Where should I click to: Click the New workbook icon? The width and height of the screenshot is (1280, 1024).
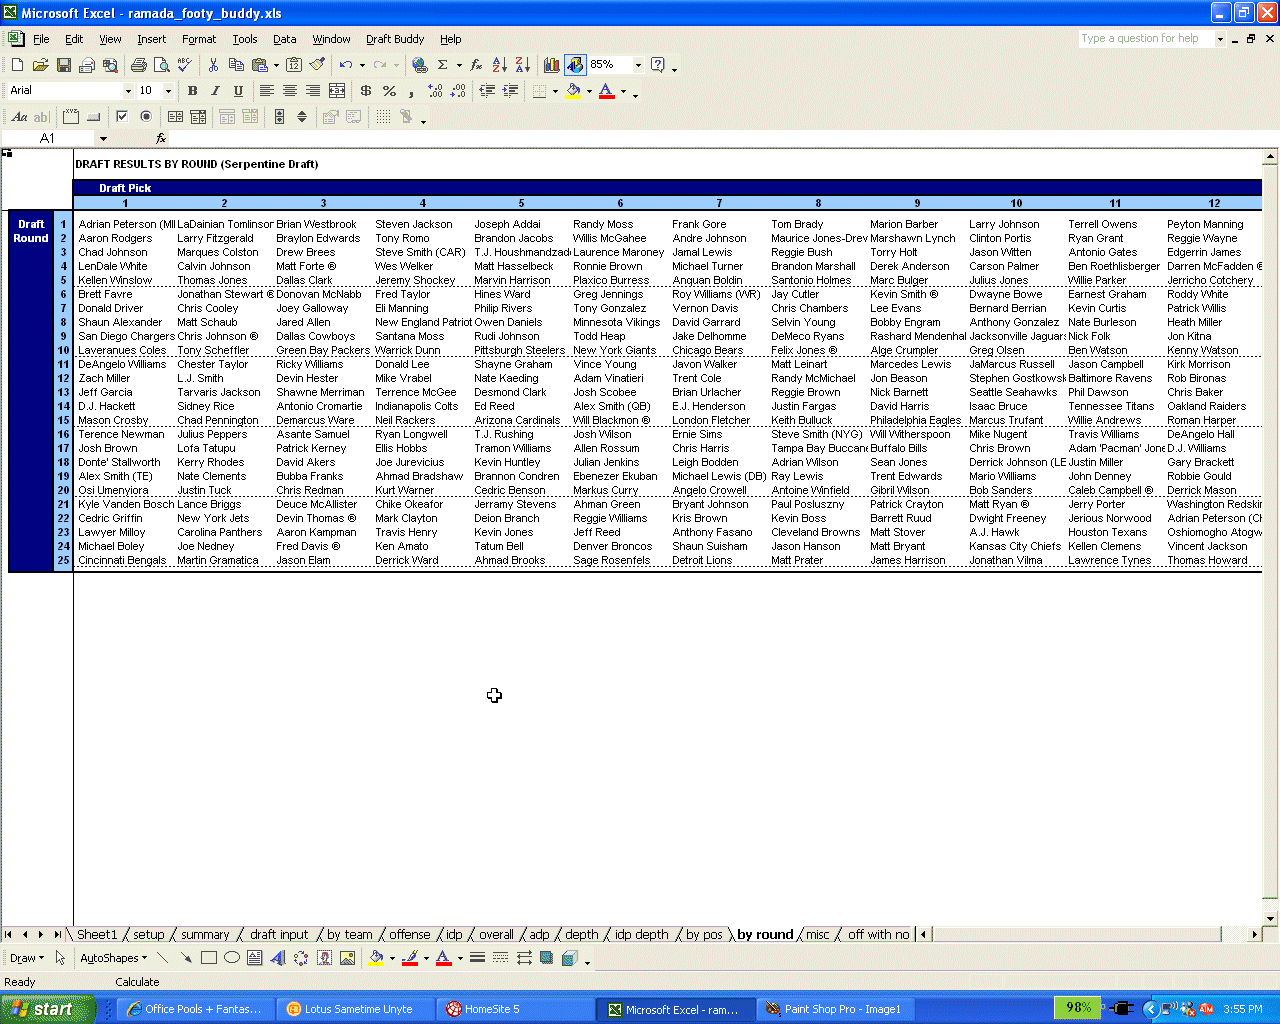pyautogui.click(x=17, y=65)
